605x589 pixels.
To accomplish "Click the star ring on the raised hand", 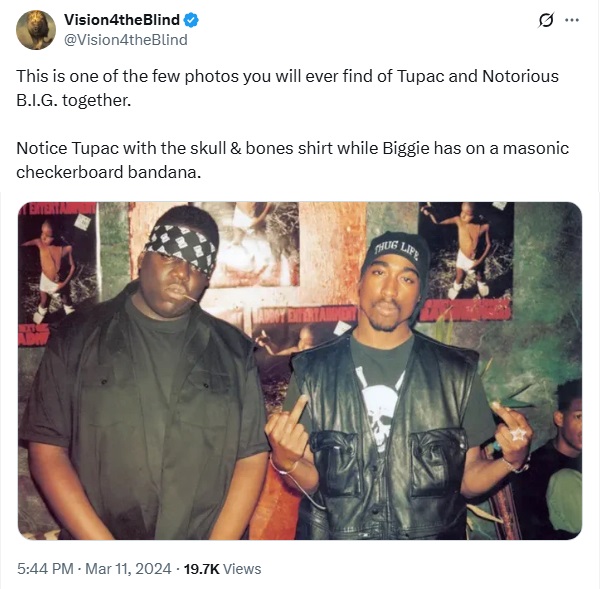I will (x=517, y=435).
